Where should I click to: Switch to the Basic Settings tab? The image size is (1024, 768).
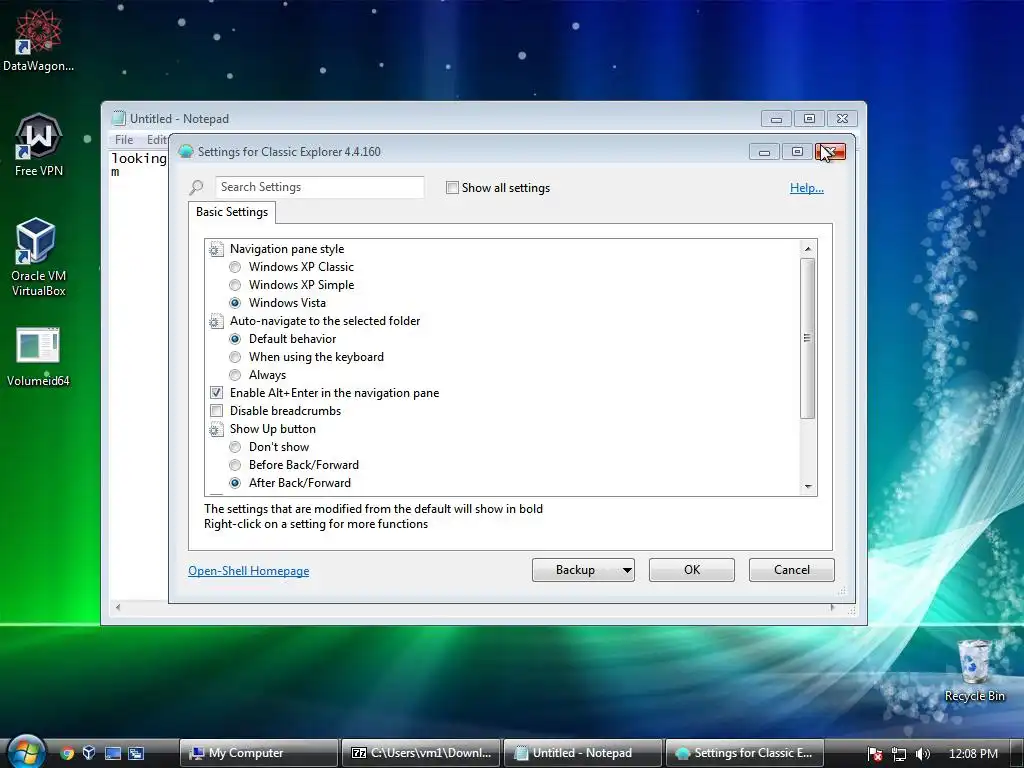[232, 212]
